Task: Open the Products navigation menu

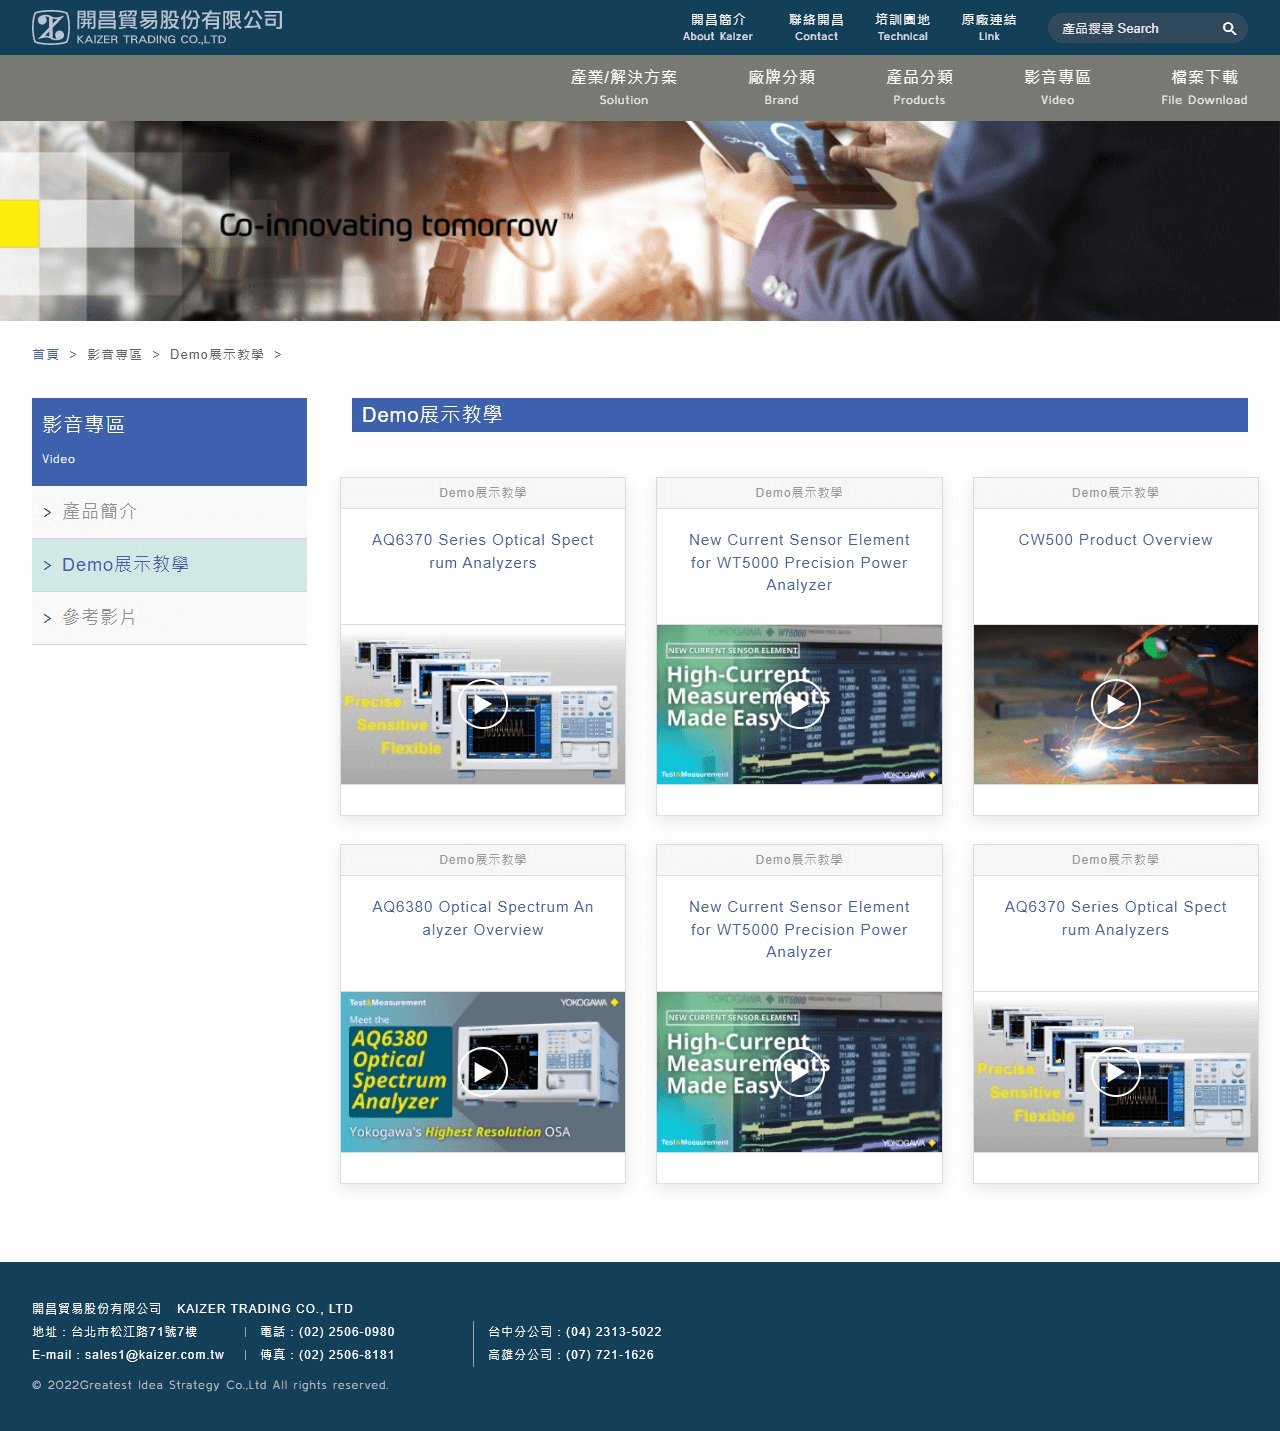Action: (919, 87)
